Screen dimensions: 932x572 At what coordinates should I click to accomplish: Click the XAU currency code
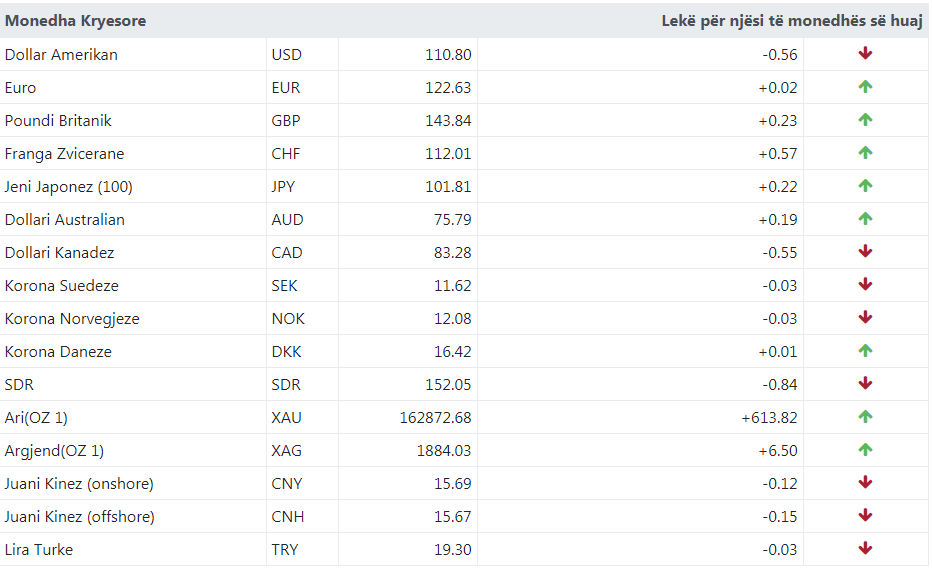point(287,417)
